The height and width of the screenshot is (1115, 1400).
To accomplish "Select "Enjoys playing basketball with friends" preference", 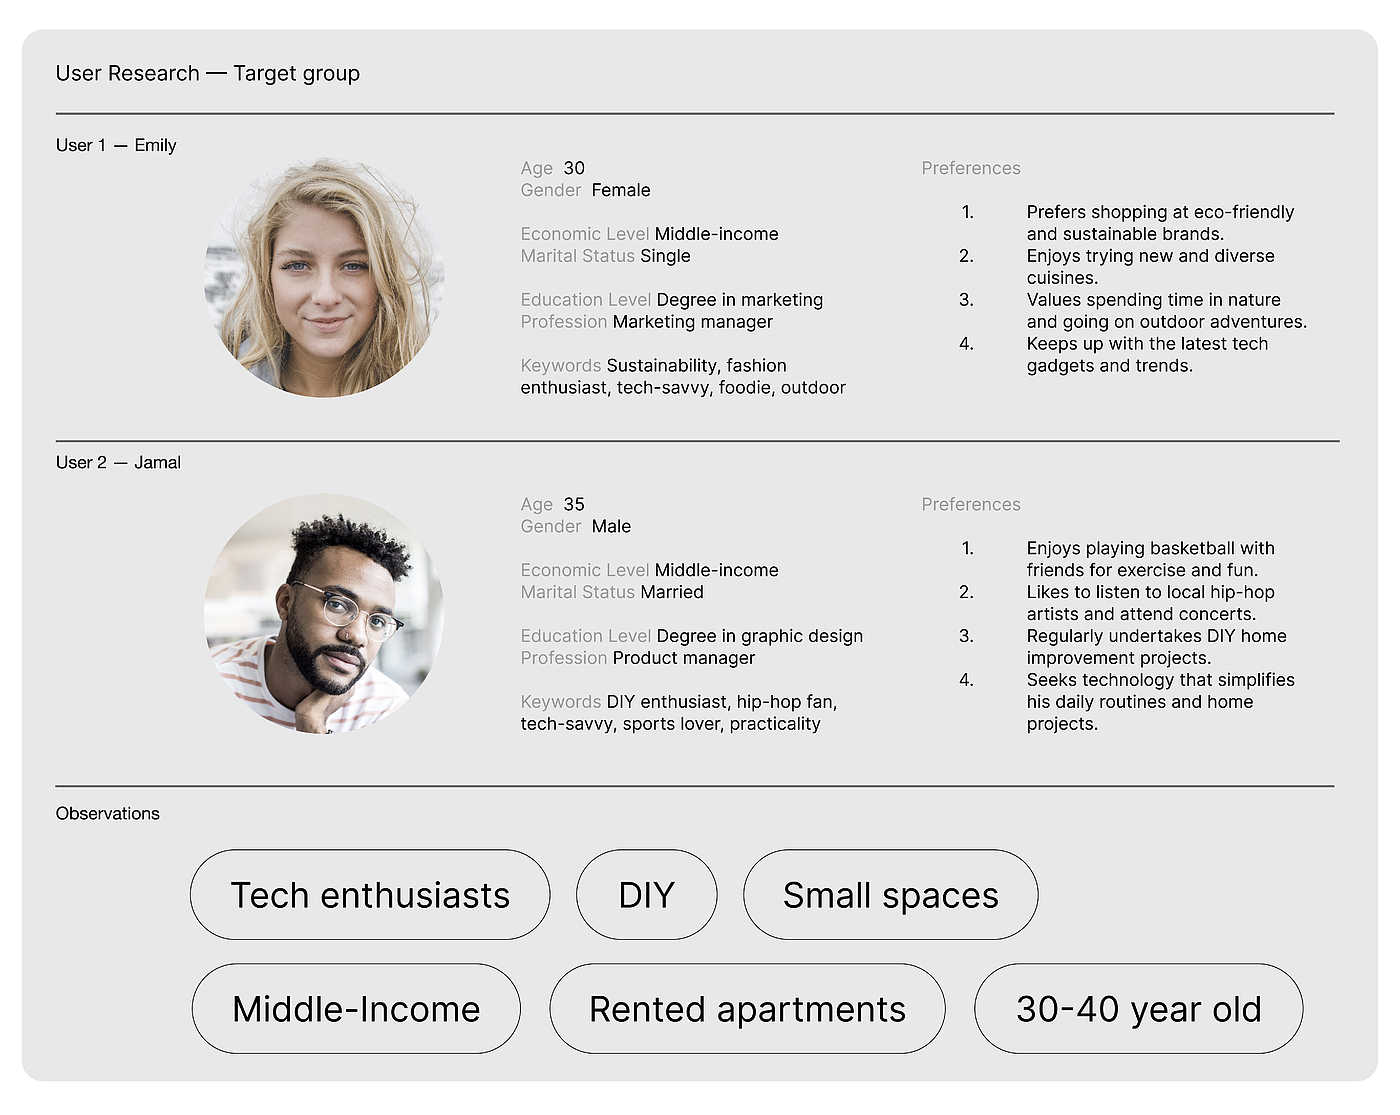I will click(x=1150, y=559).
